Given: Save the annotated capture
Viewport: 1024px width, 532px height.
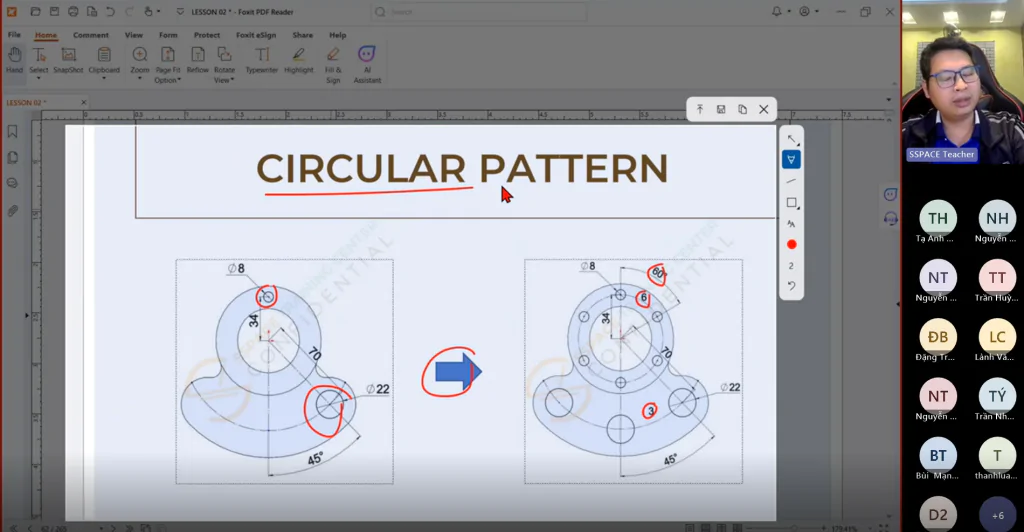Looking at the screenshot, I should point(721,109).
